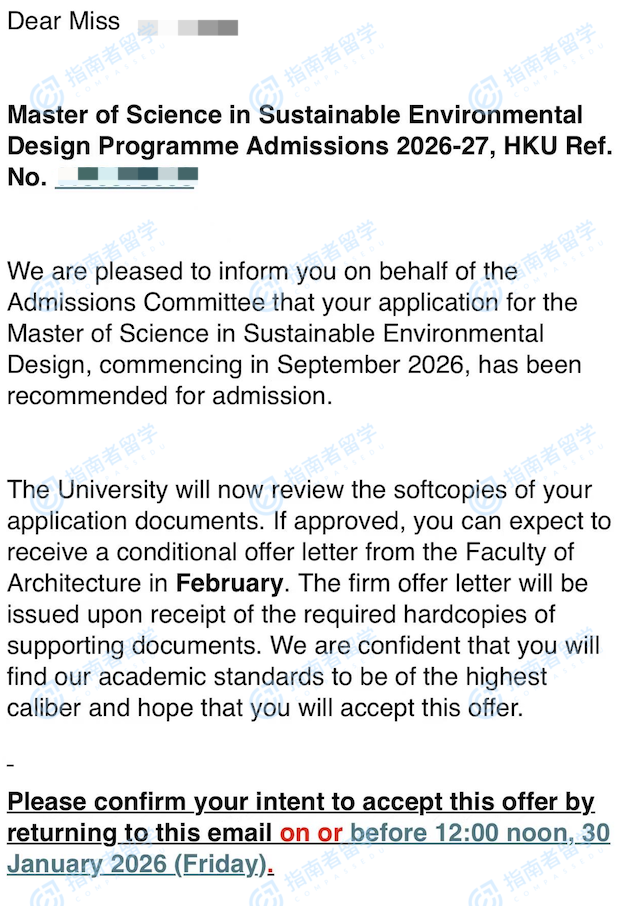
Task: Click "Please confirm your intent" underlined text
Action: coord(200,802)
